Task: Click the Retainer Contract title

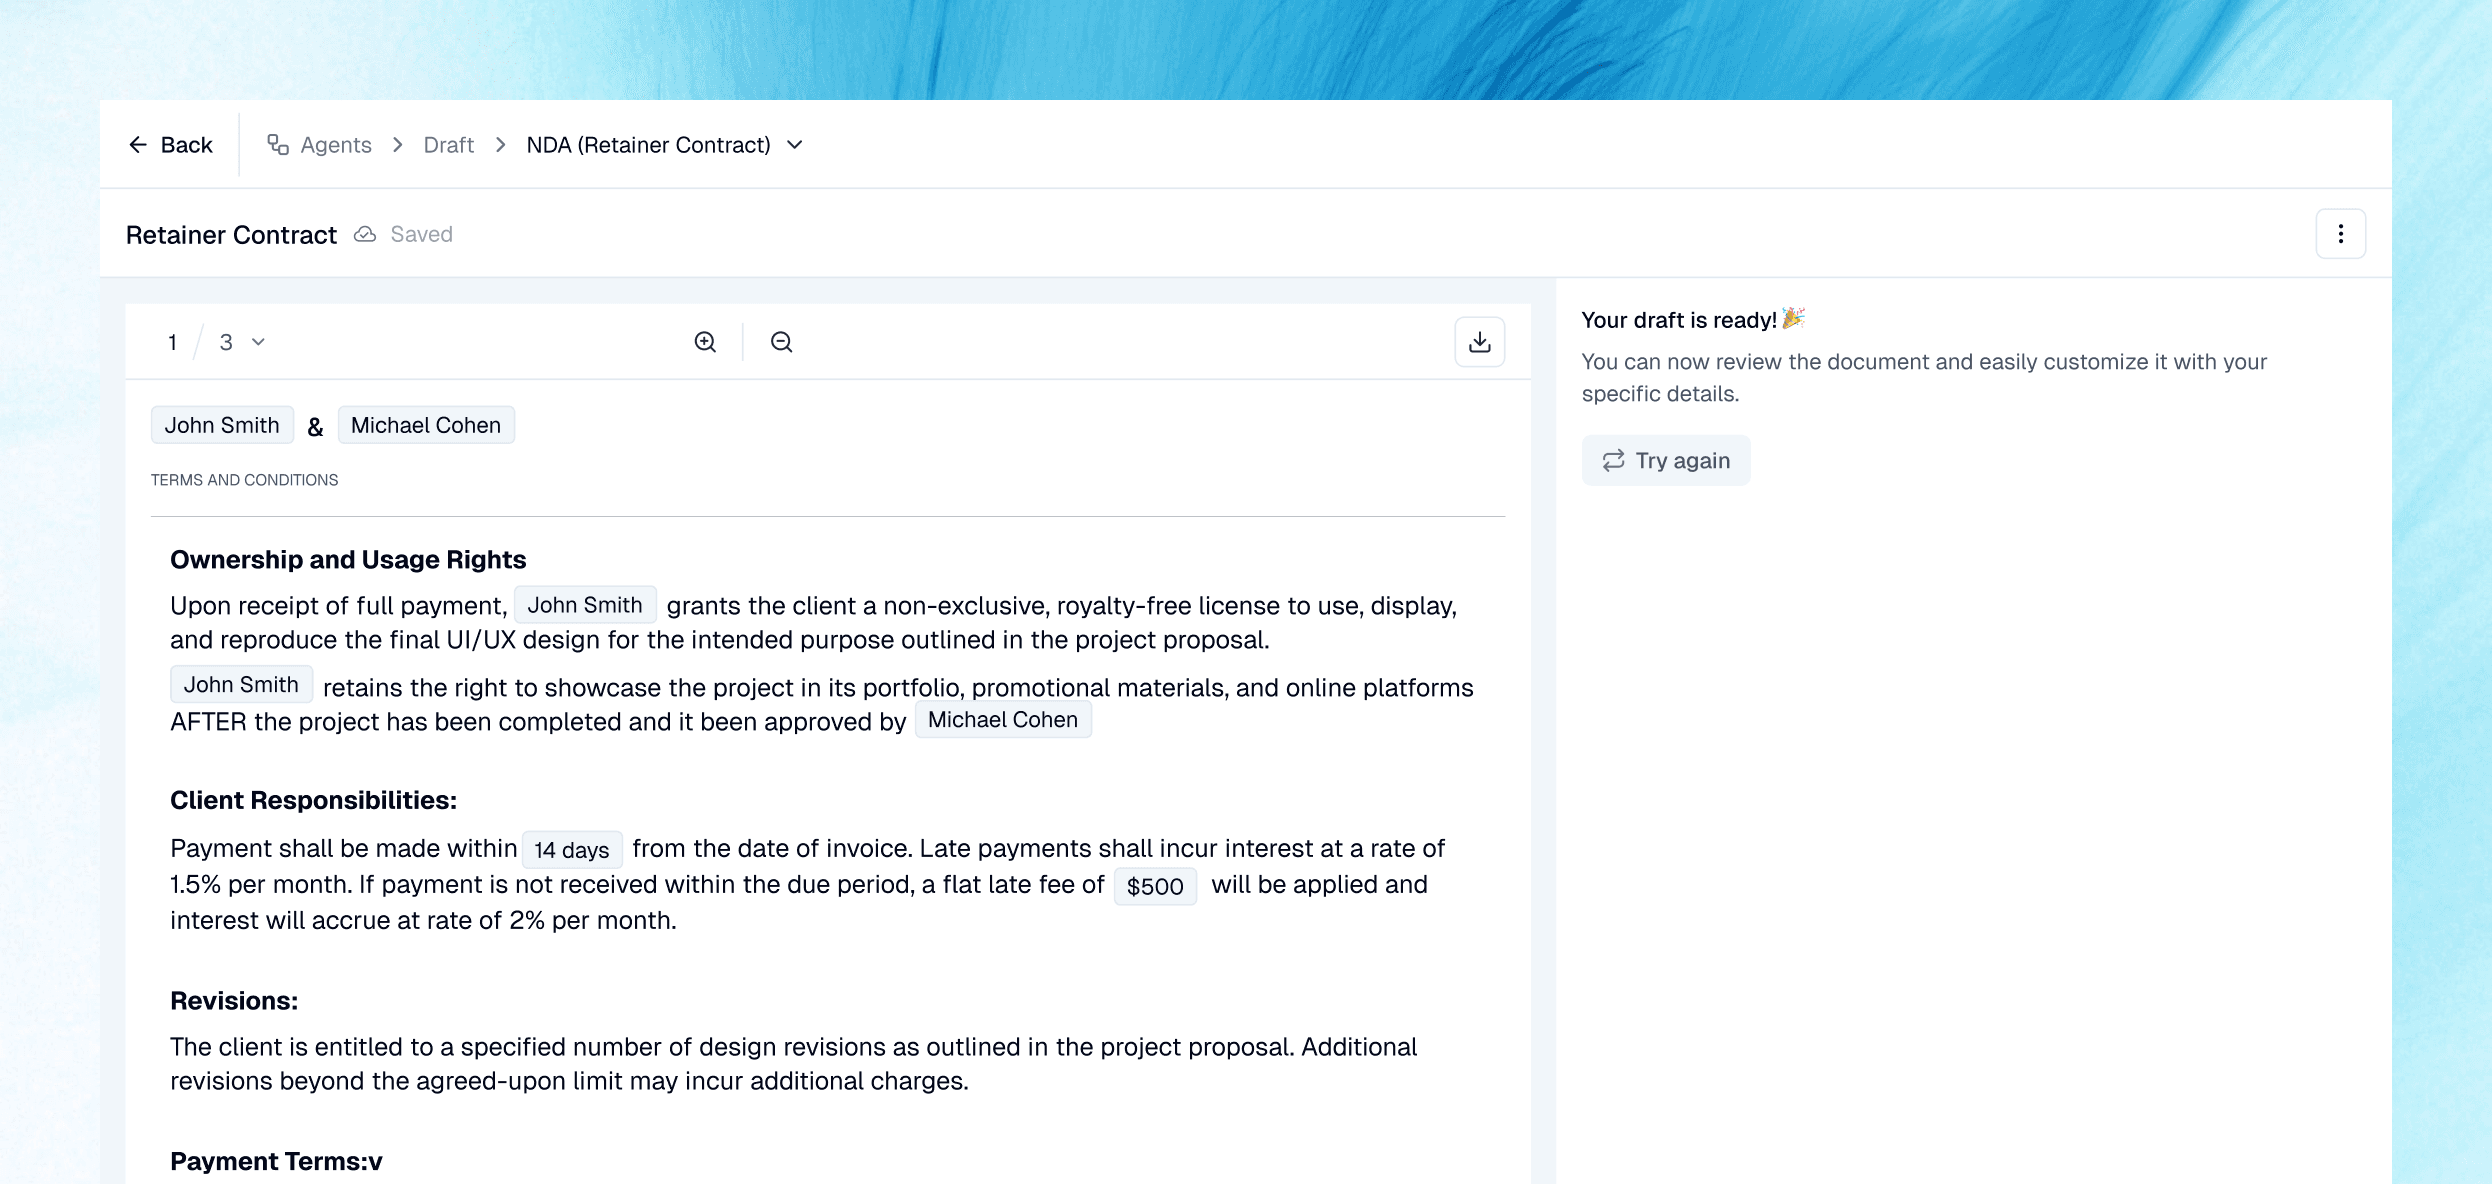Action: click(231, 235)
